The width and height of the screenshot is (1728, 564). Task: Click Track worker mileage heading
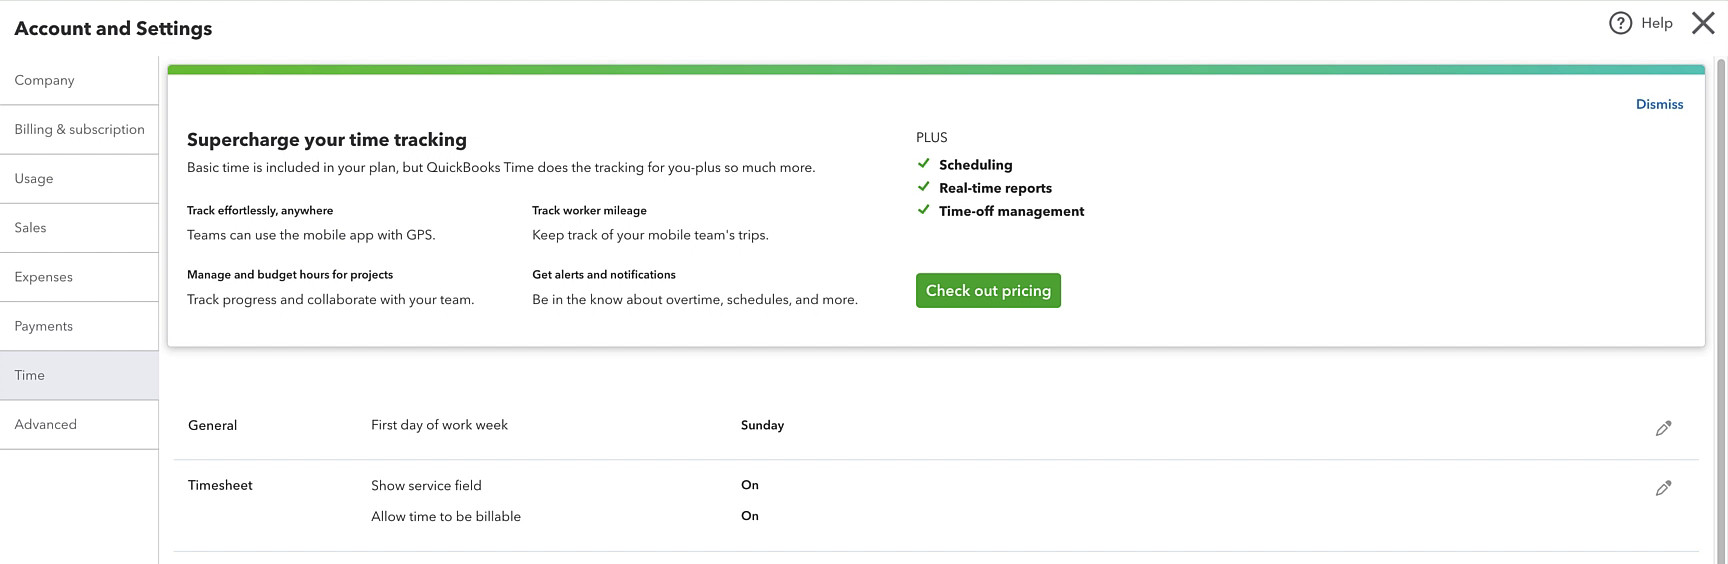click(x=589, y=210)
